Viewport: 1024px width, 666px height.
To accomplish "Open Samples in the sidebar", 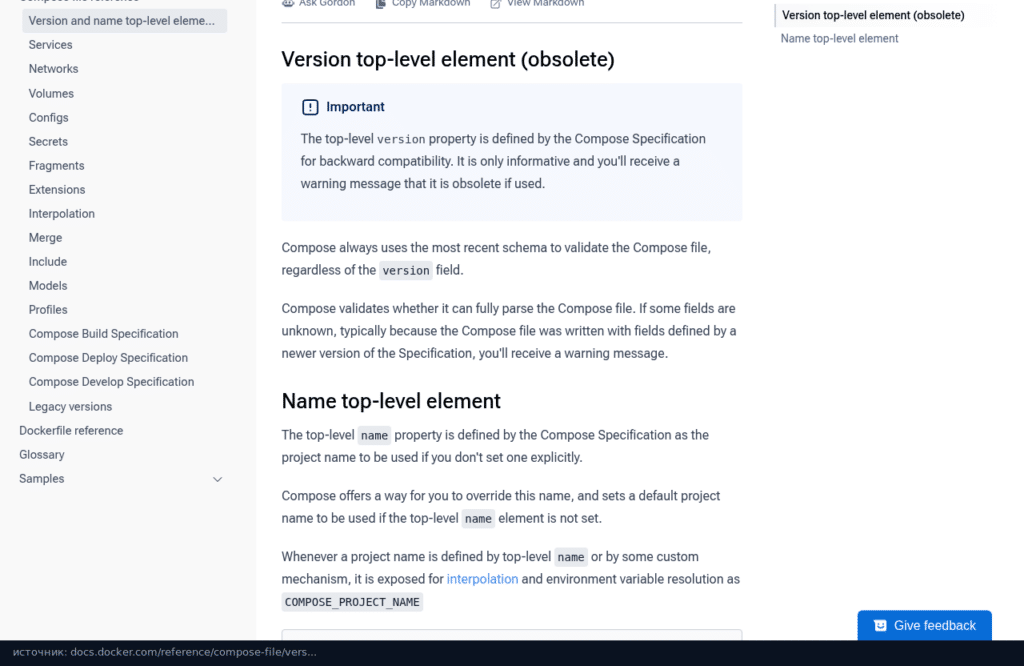I will coord(42,479).
